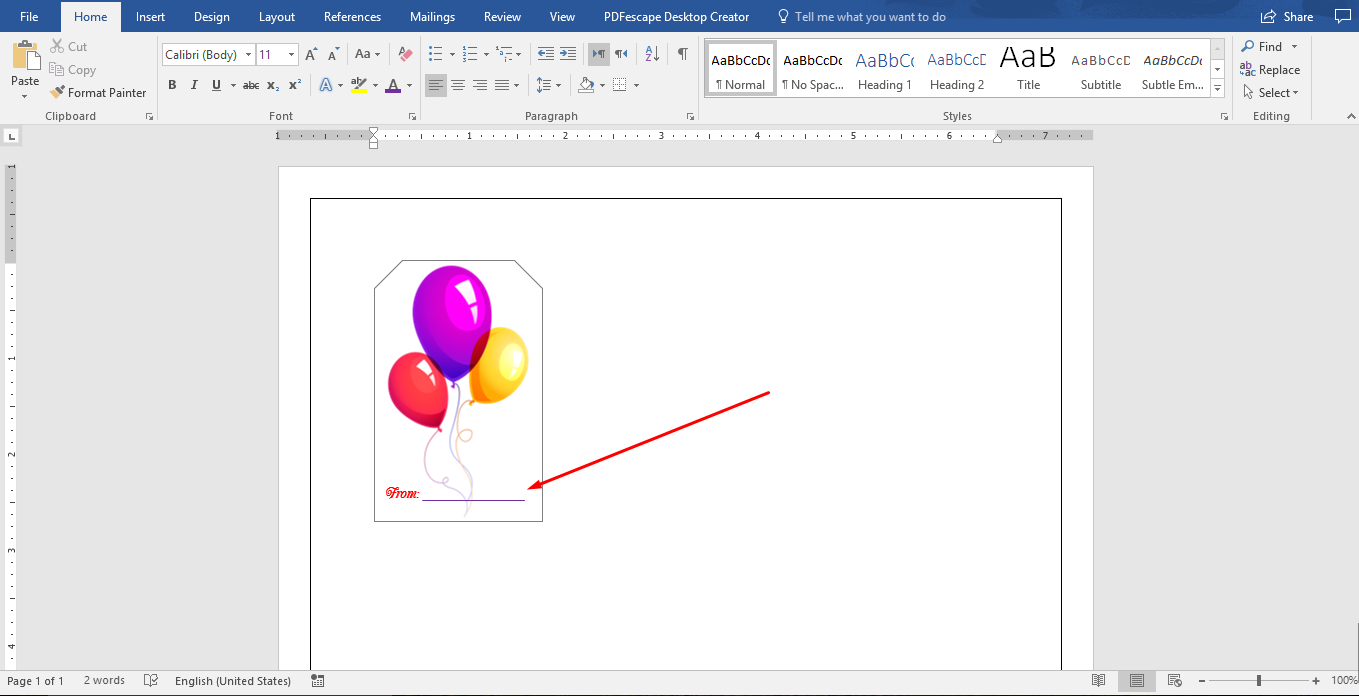Open the Font Color dropdown arrow
Screen dimensions: 1359x696
(x=408, y=85)
